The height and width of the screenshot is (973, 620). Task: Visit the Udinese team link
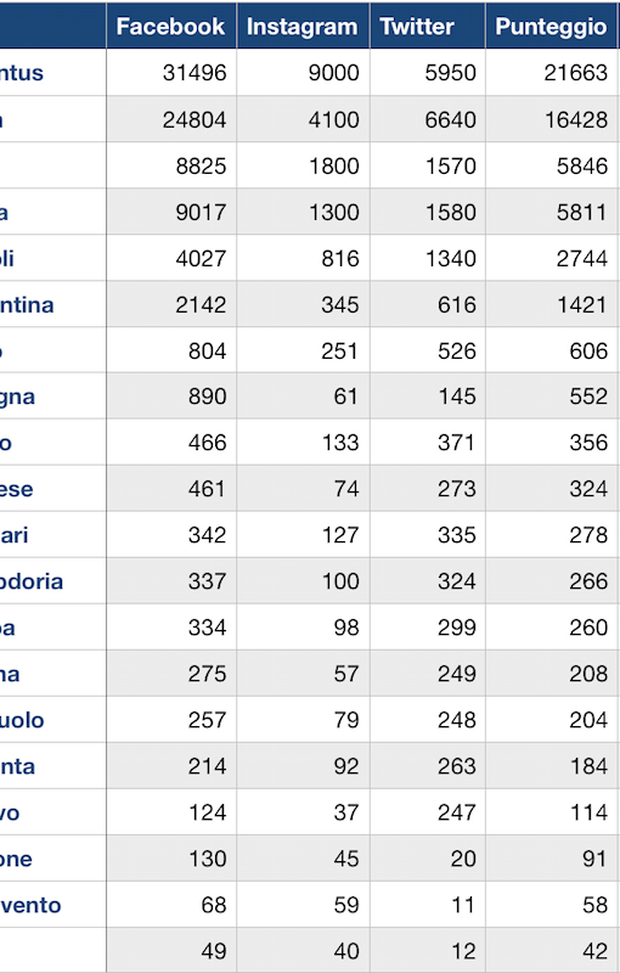[17, 489]
